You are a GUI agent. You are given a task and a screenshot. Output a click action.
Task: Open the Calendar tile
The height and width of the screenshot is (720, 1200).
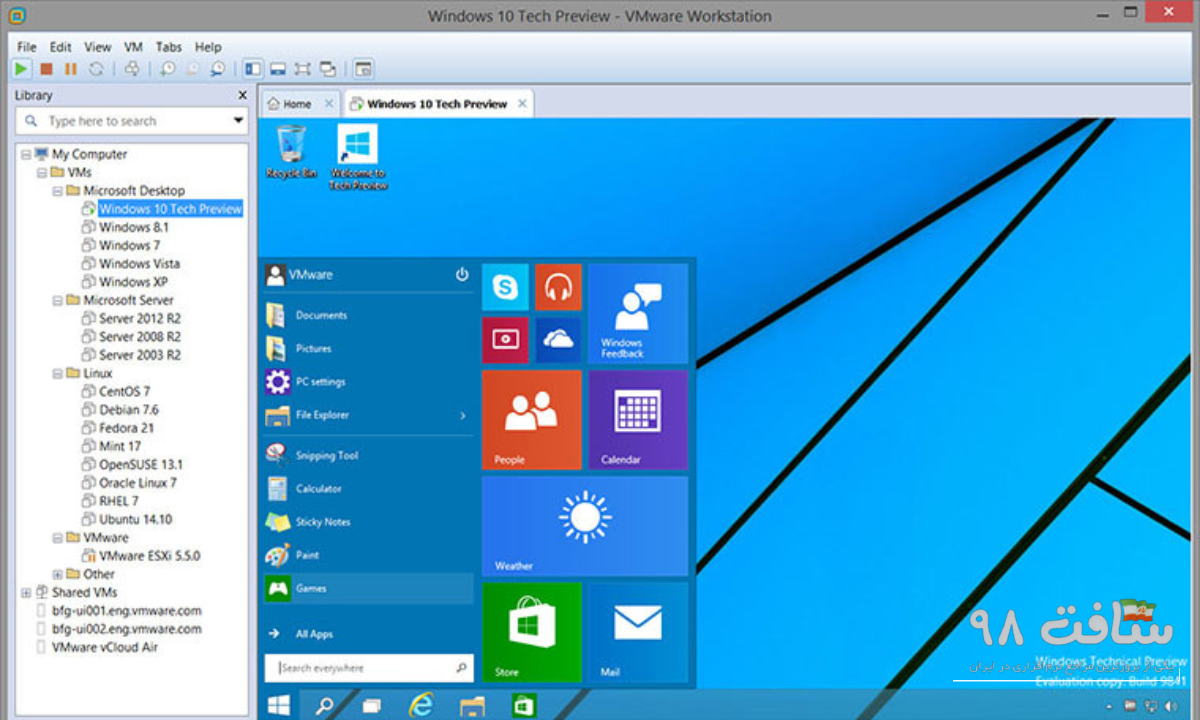pos(638,420)
